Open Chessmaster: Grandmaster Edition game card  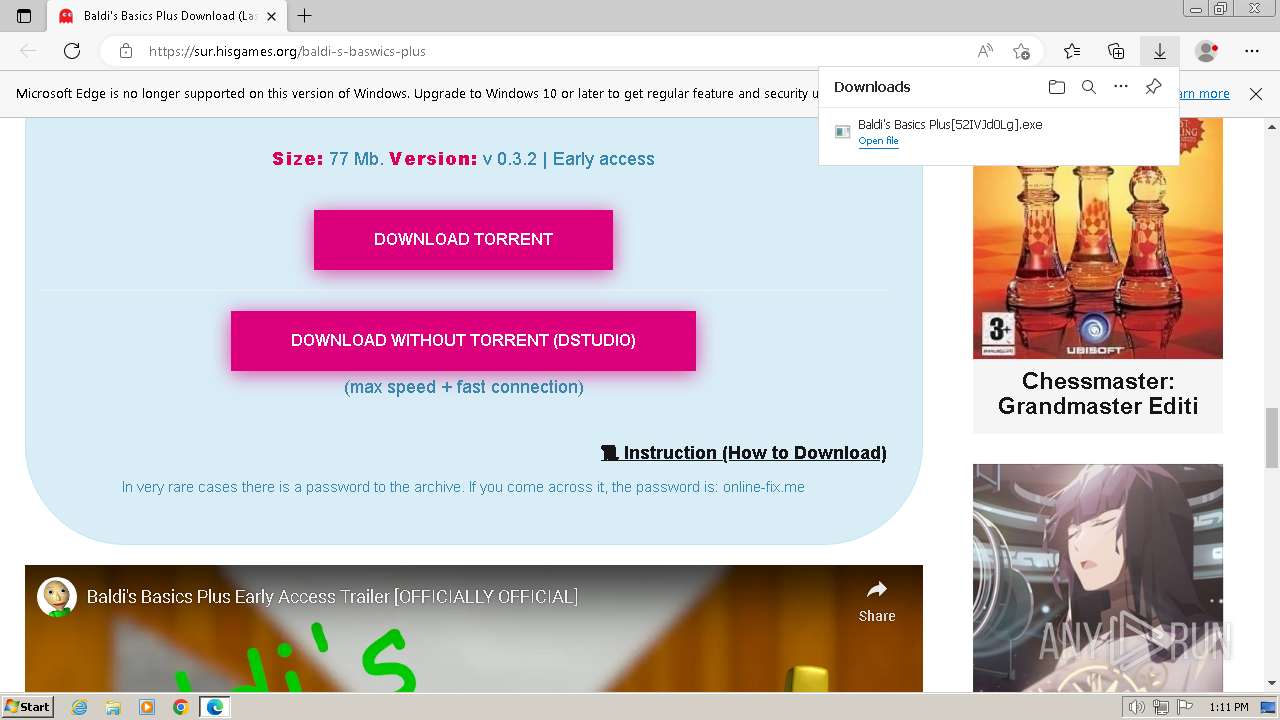(1098, 275)
